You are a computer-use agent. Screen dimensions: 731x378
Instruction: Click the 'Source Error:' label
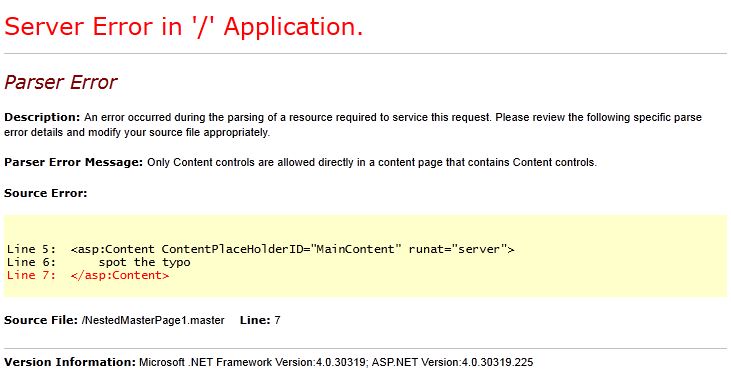(x=46, y=193)
